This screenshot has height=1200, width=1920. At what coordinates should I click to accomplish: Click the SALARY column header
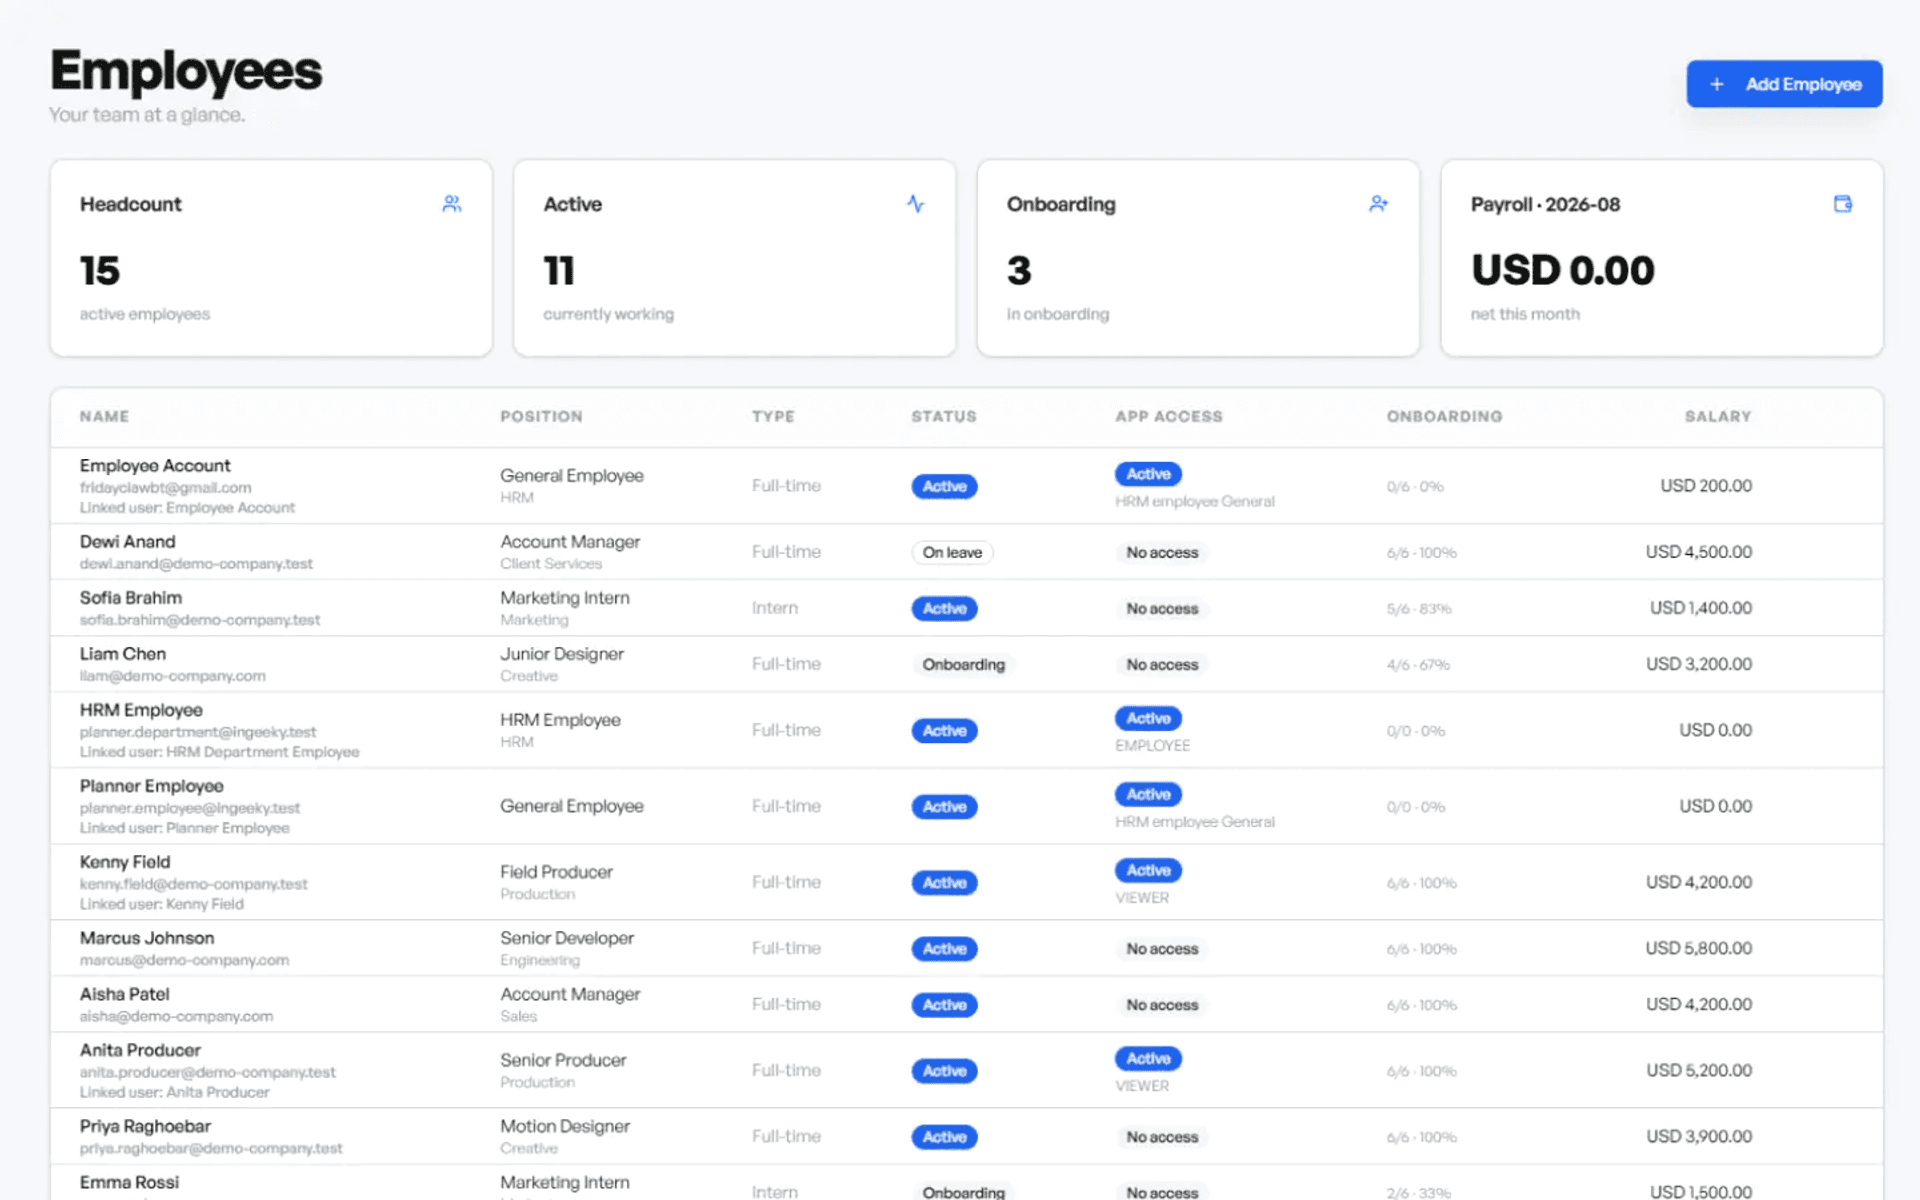[1718, 416]
